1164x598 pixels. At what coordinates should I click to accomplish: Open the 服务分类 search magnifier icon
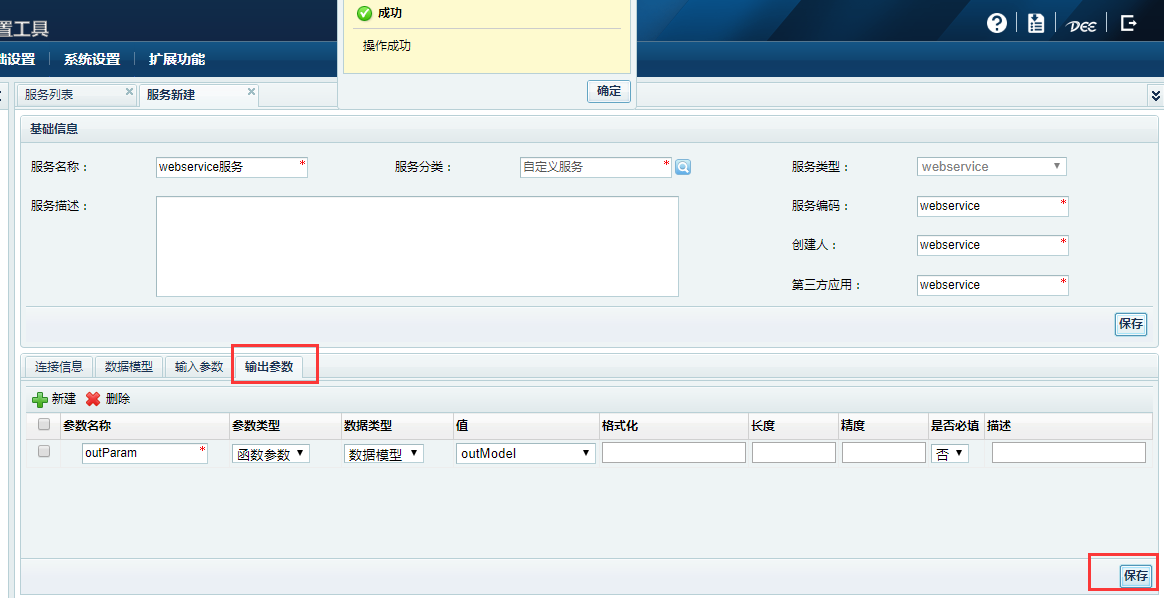coord(683,167)
